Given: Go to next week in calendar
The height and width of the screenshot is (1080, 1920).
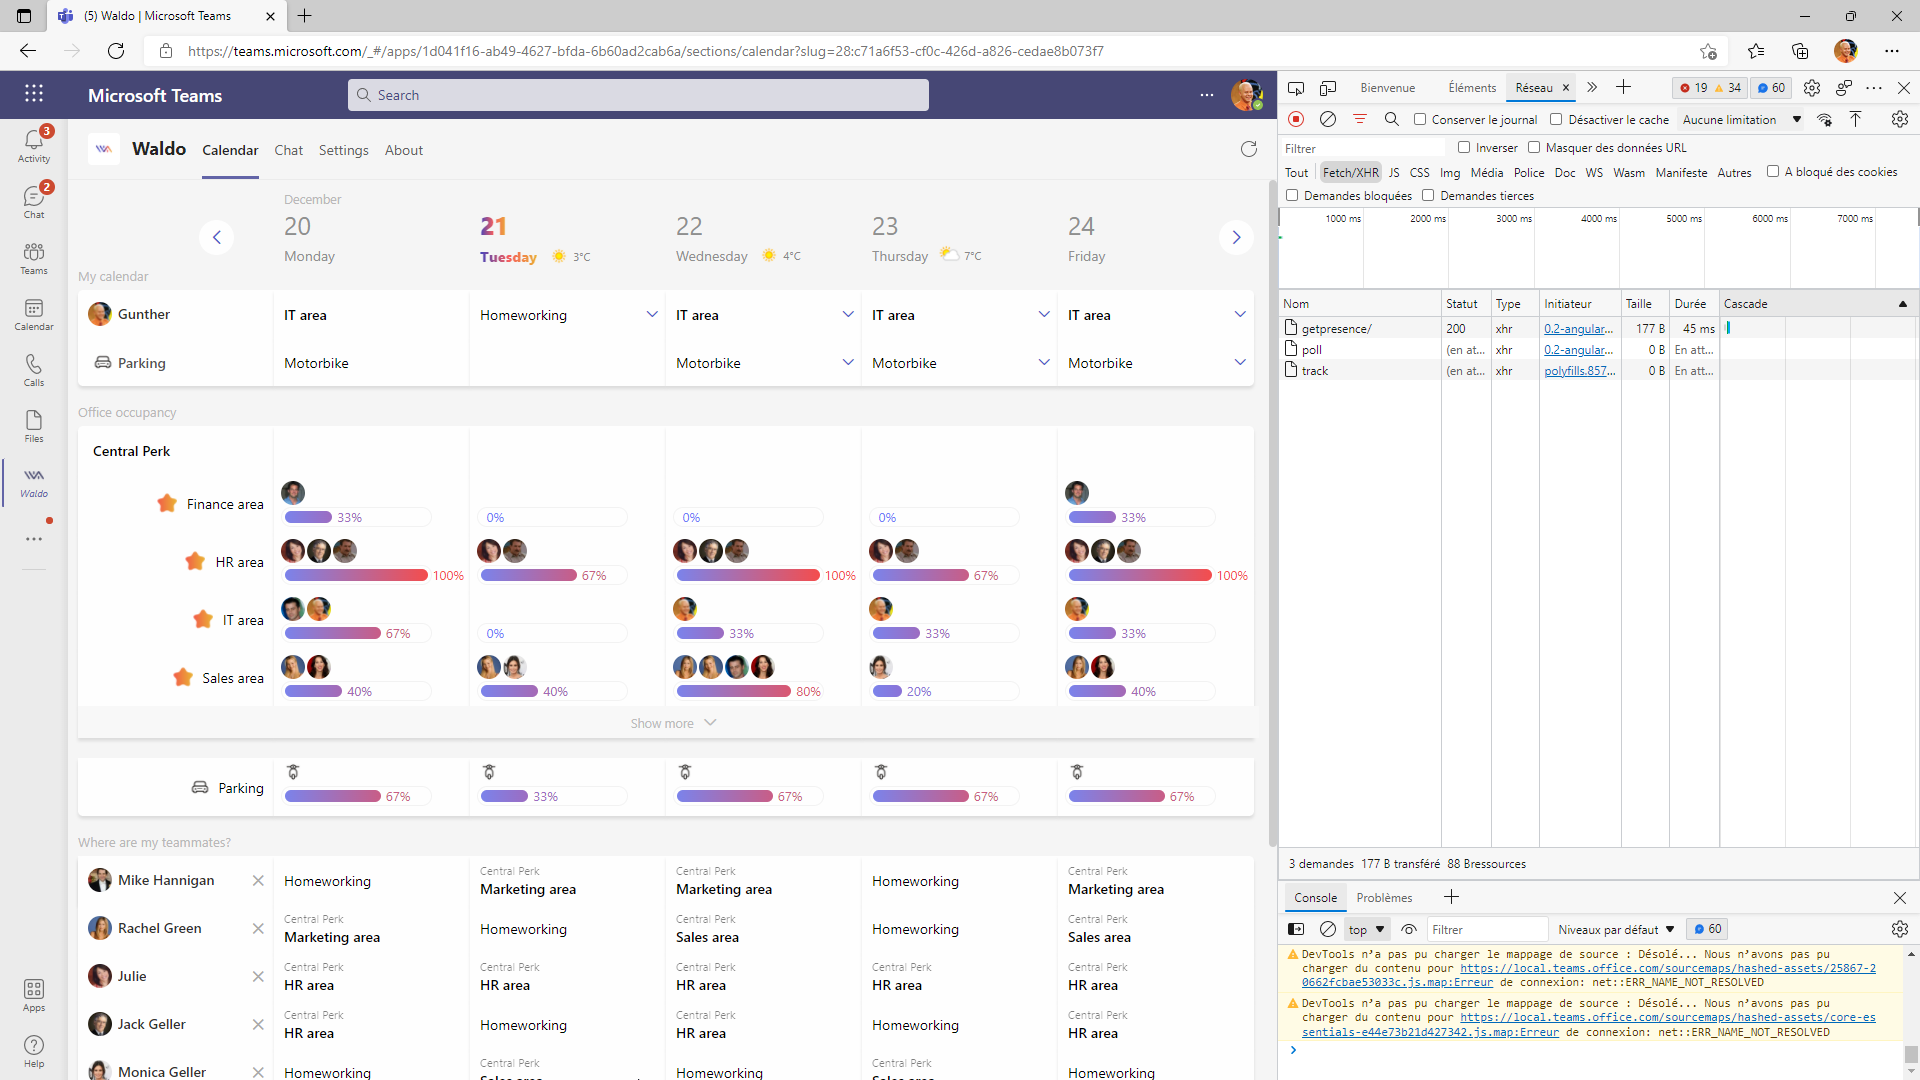Looking at the screenshot, I should tap(1236, 237).
